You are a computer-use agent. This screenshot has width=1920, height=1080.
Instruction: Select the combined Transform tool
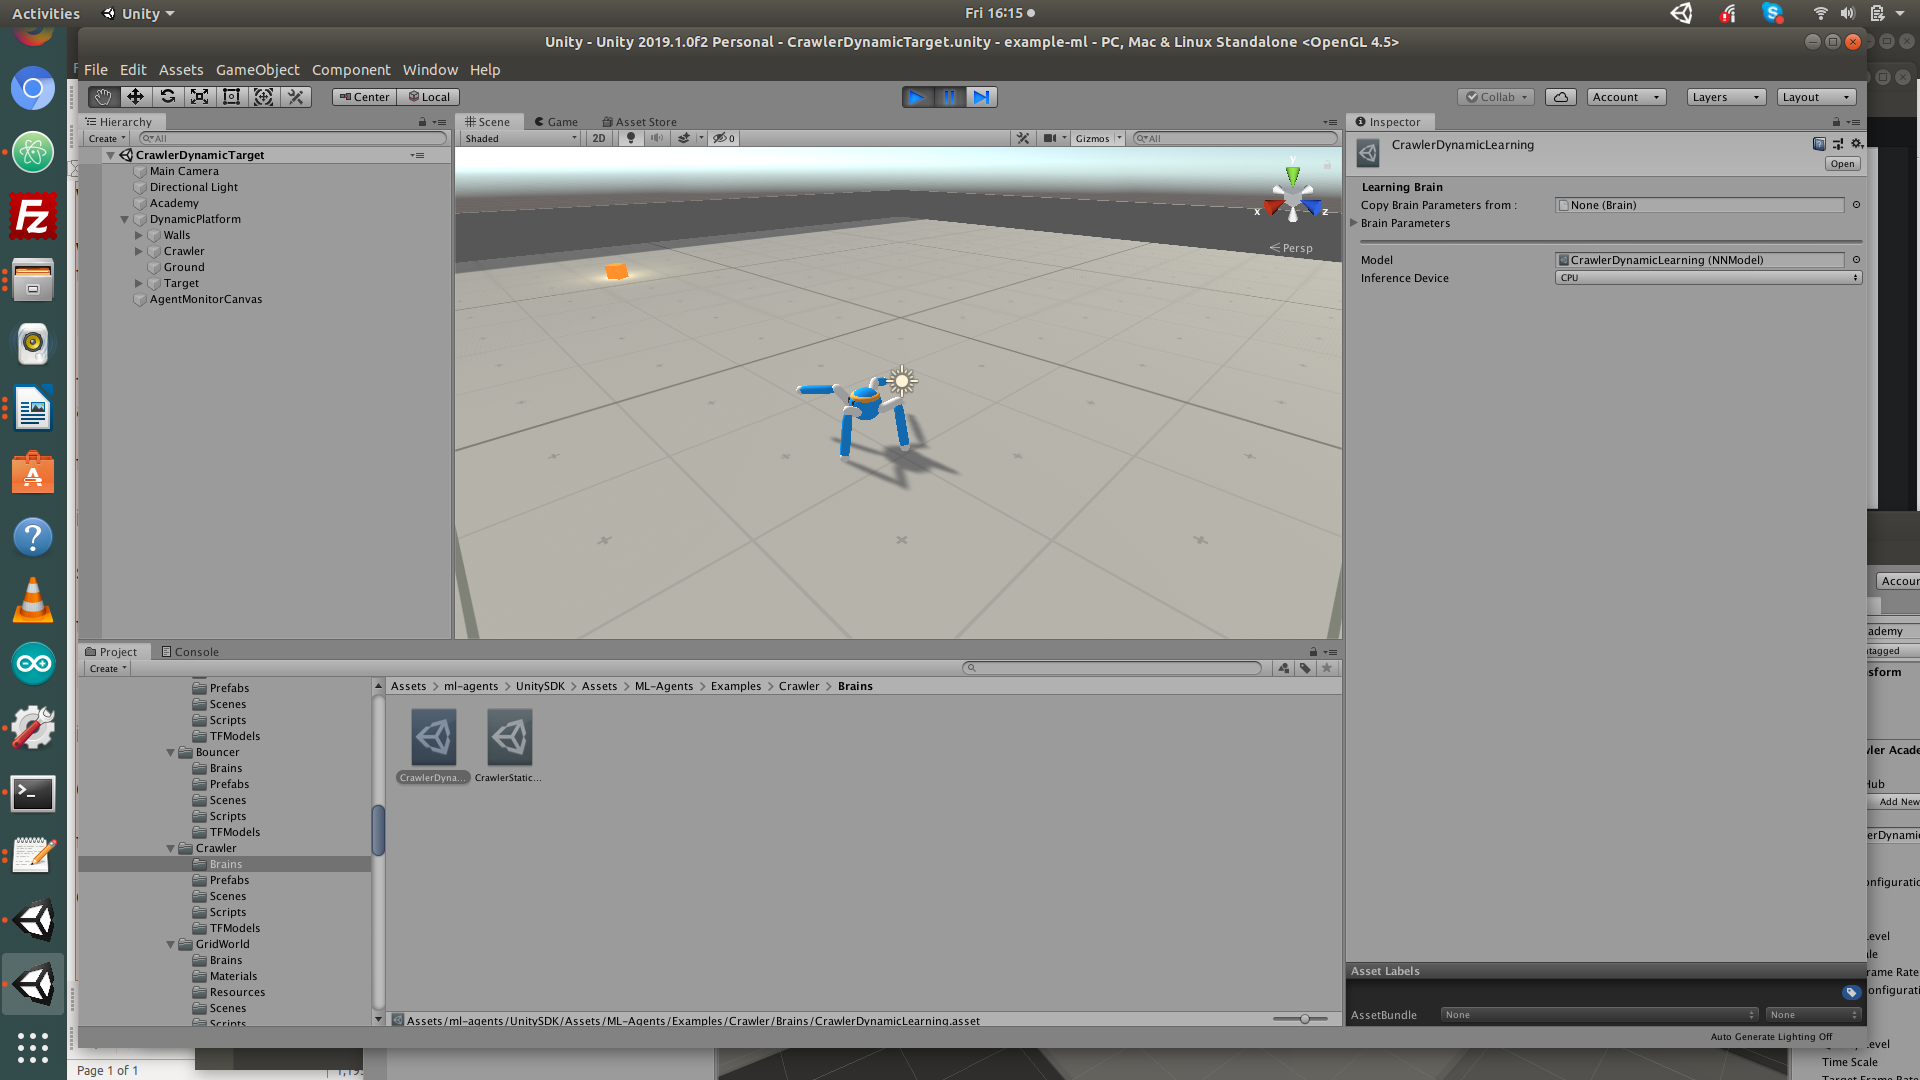pyautogui.click(x=263, y=97)
